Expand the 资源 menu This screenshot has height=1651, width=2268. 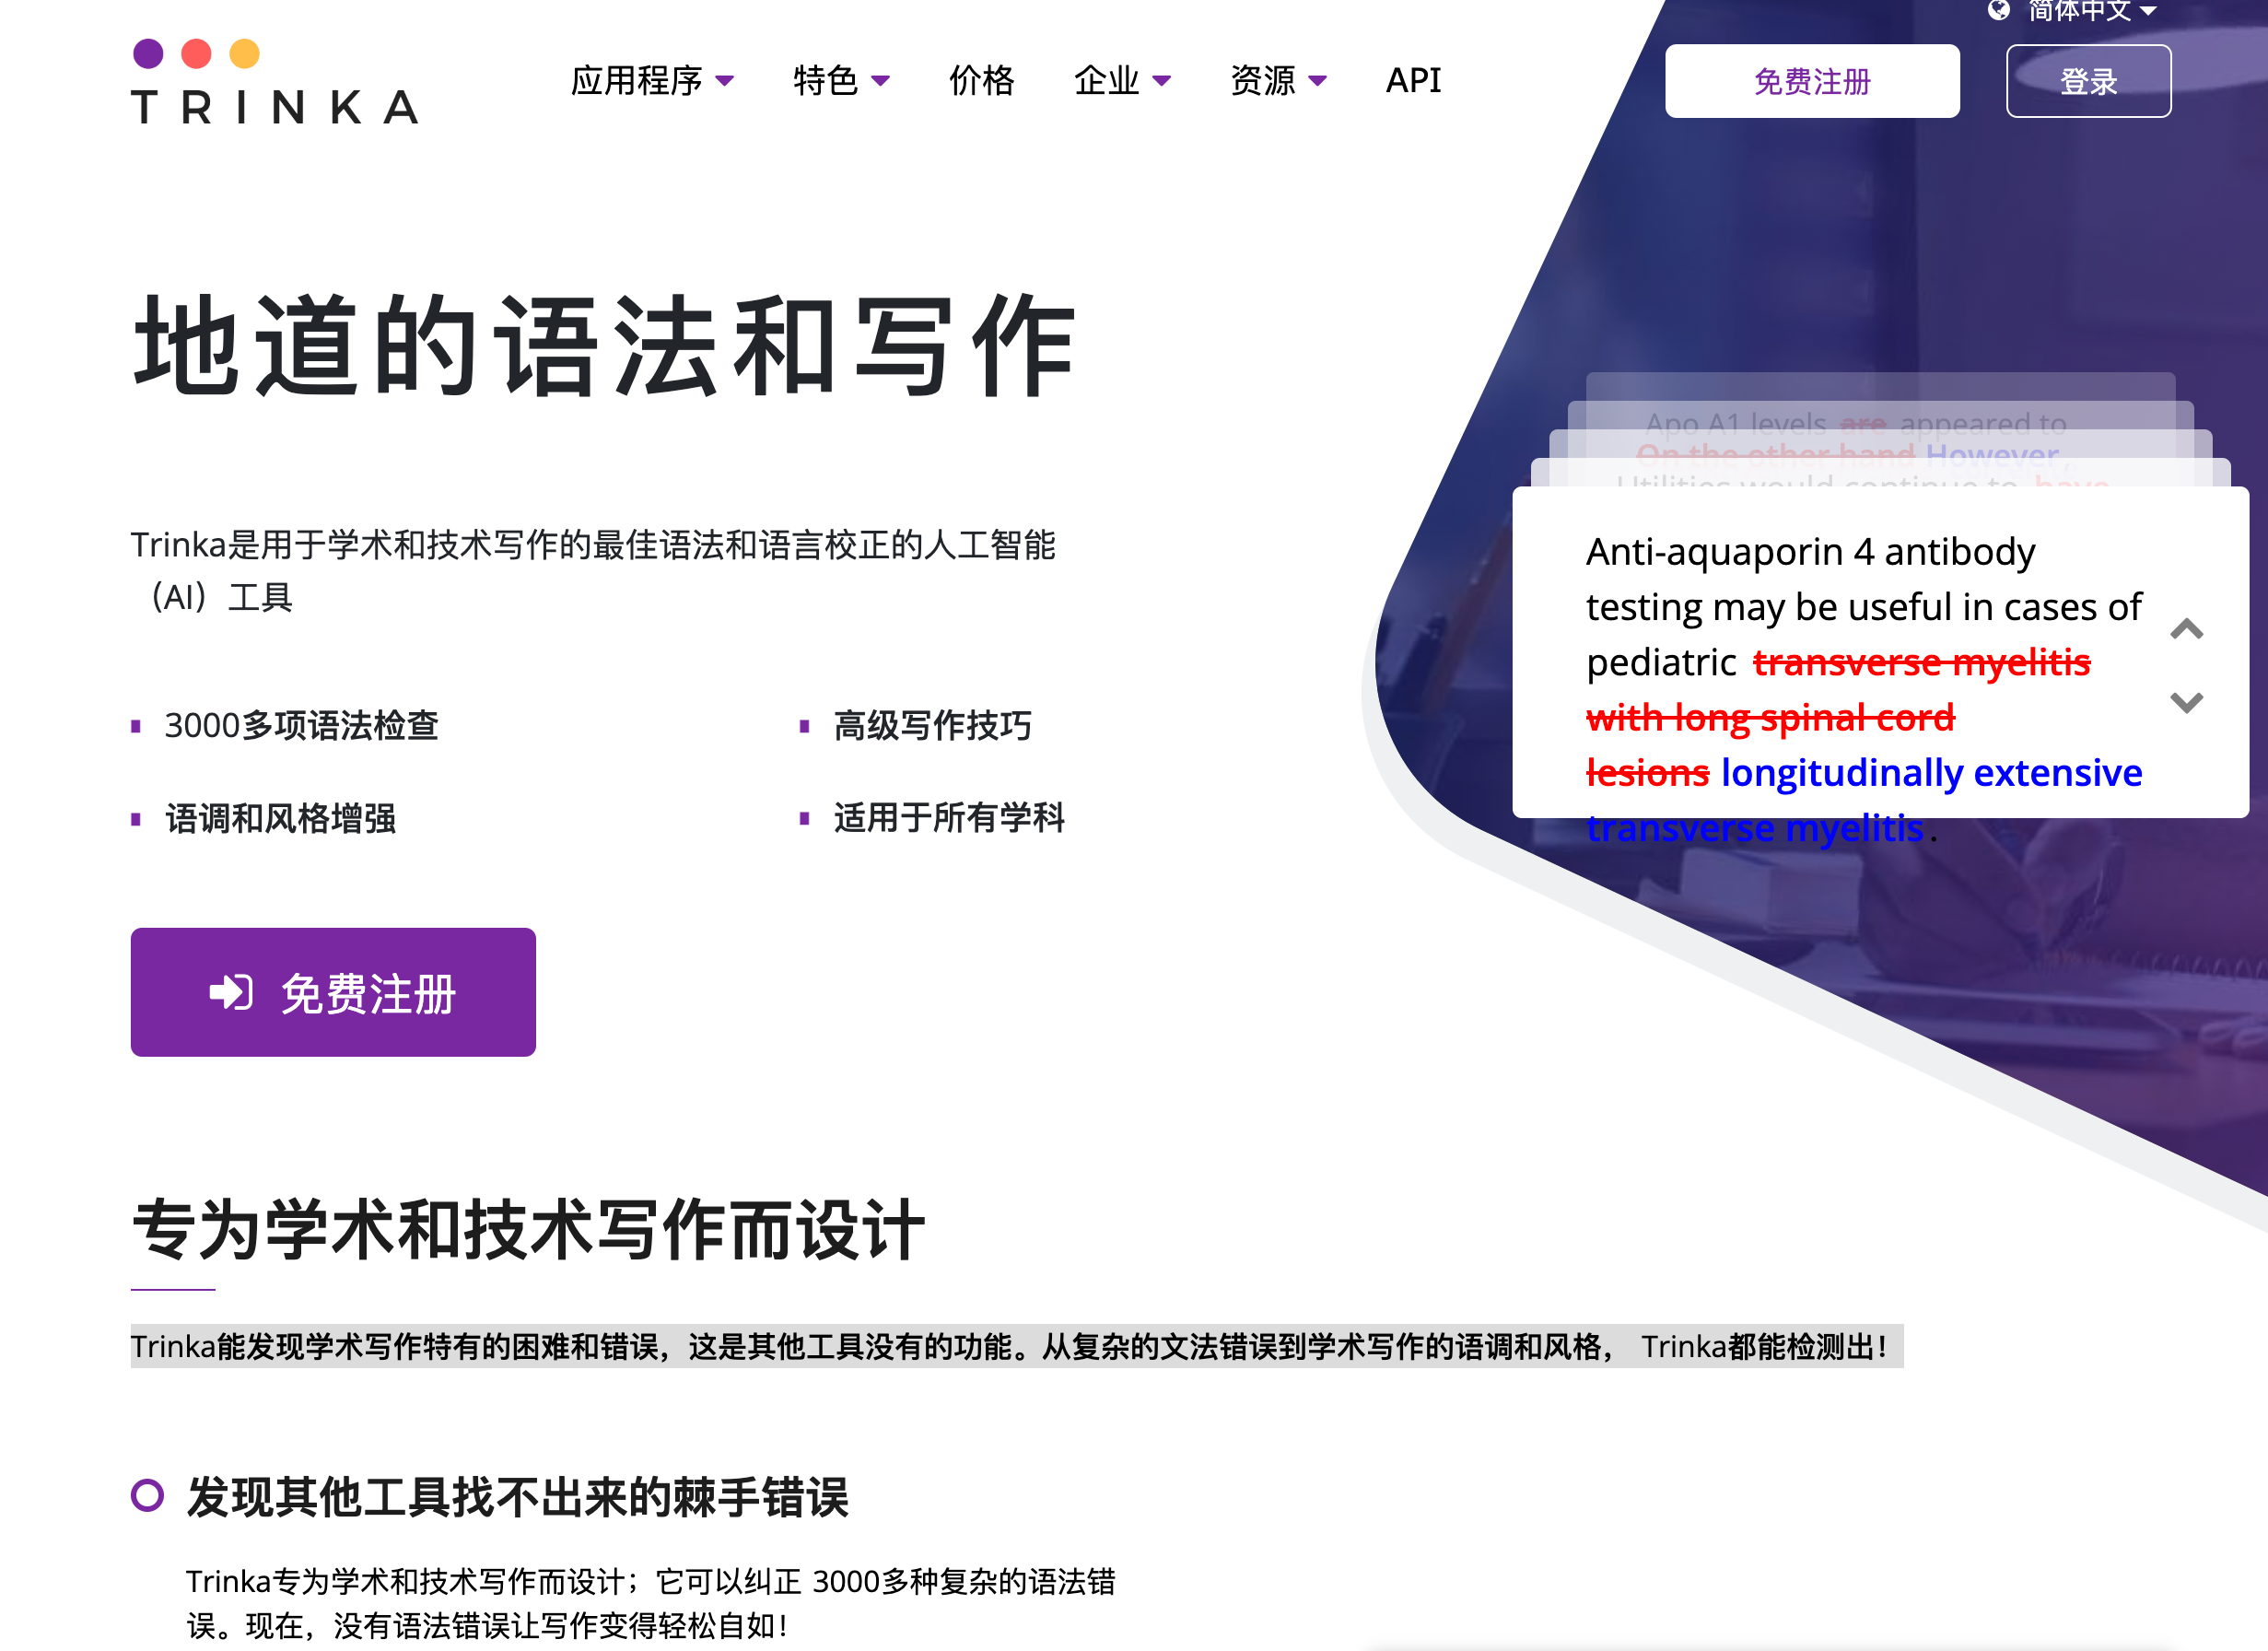[1278, 80]
